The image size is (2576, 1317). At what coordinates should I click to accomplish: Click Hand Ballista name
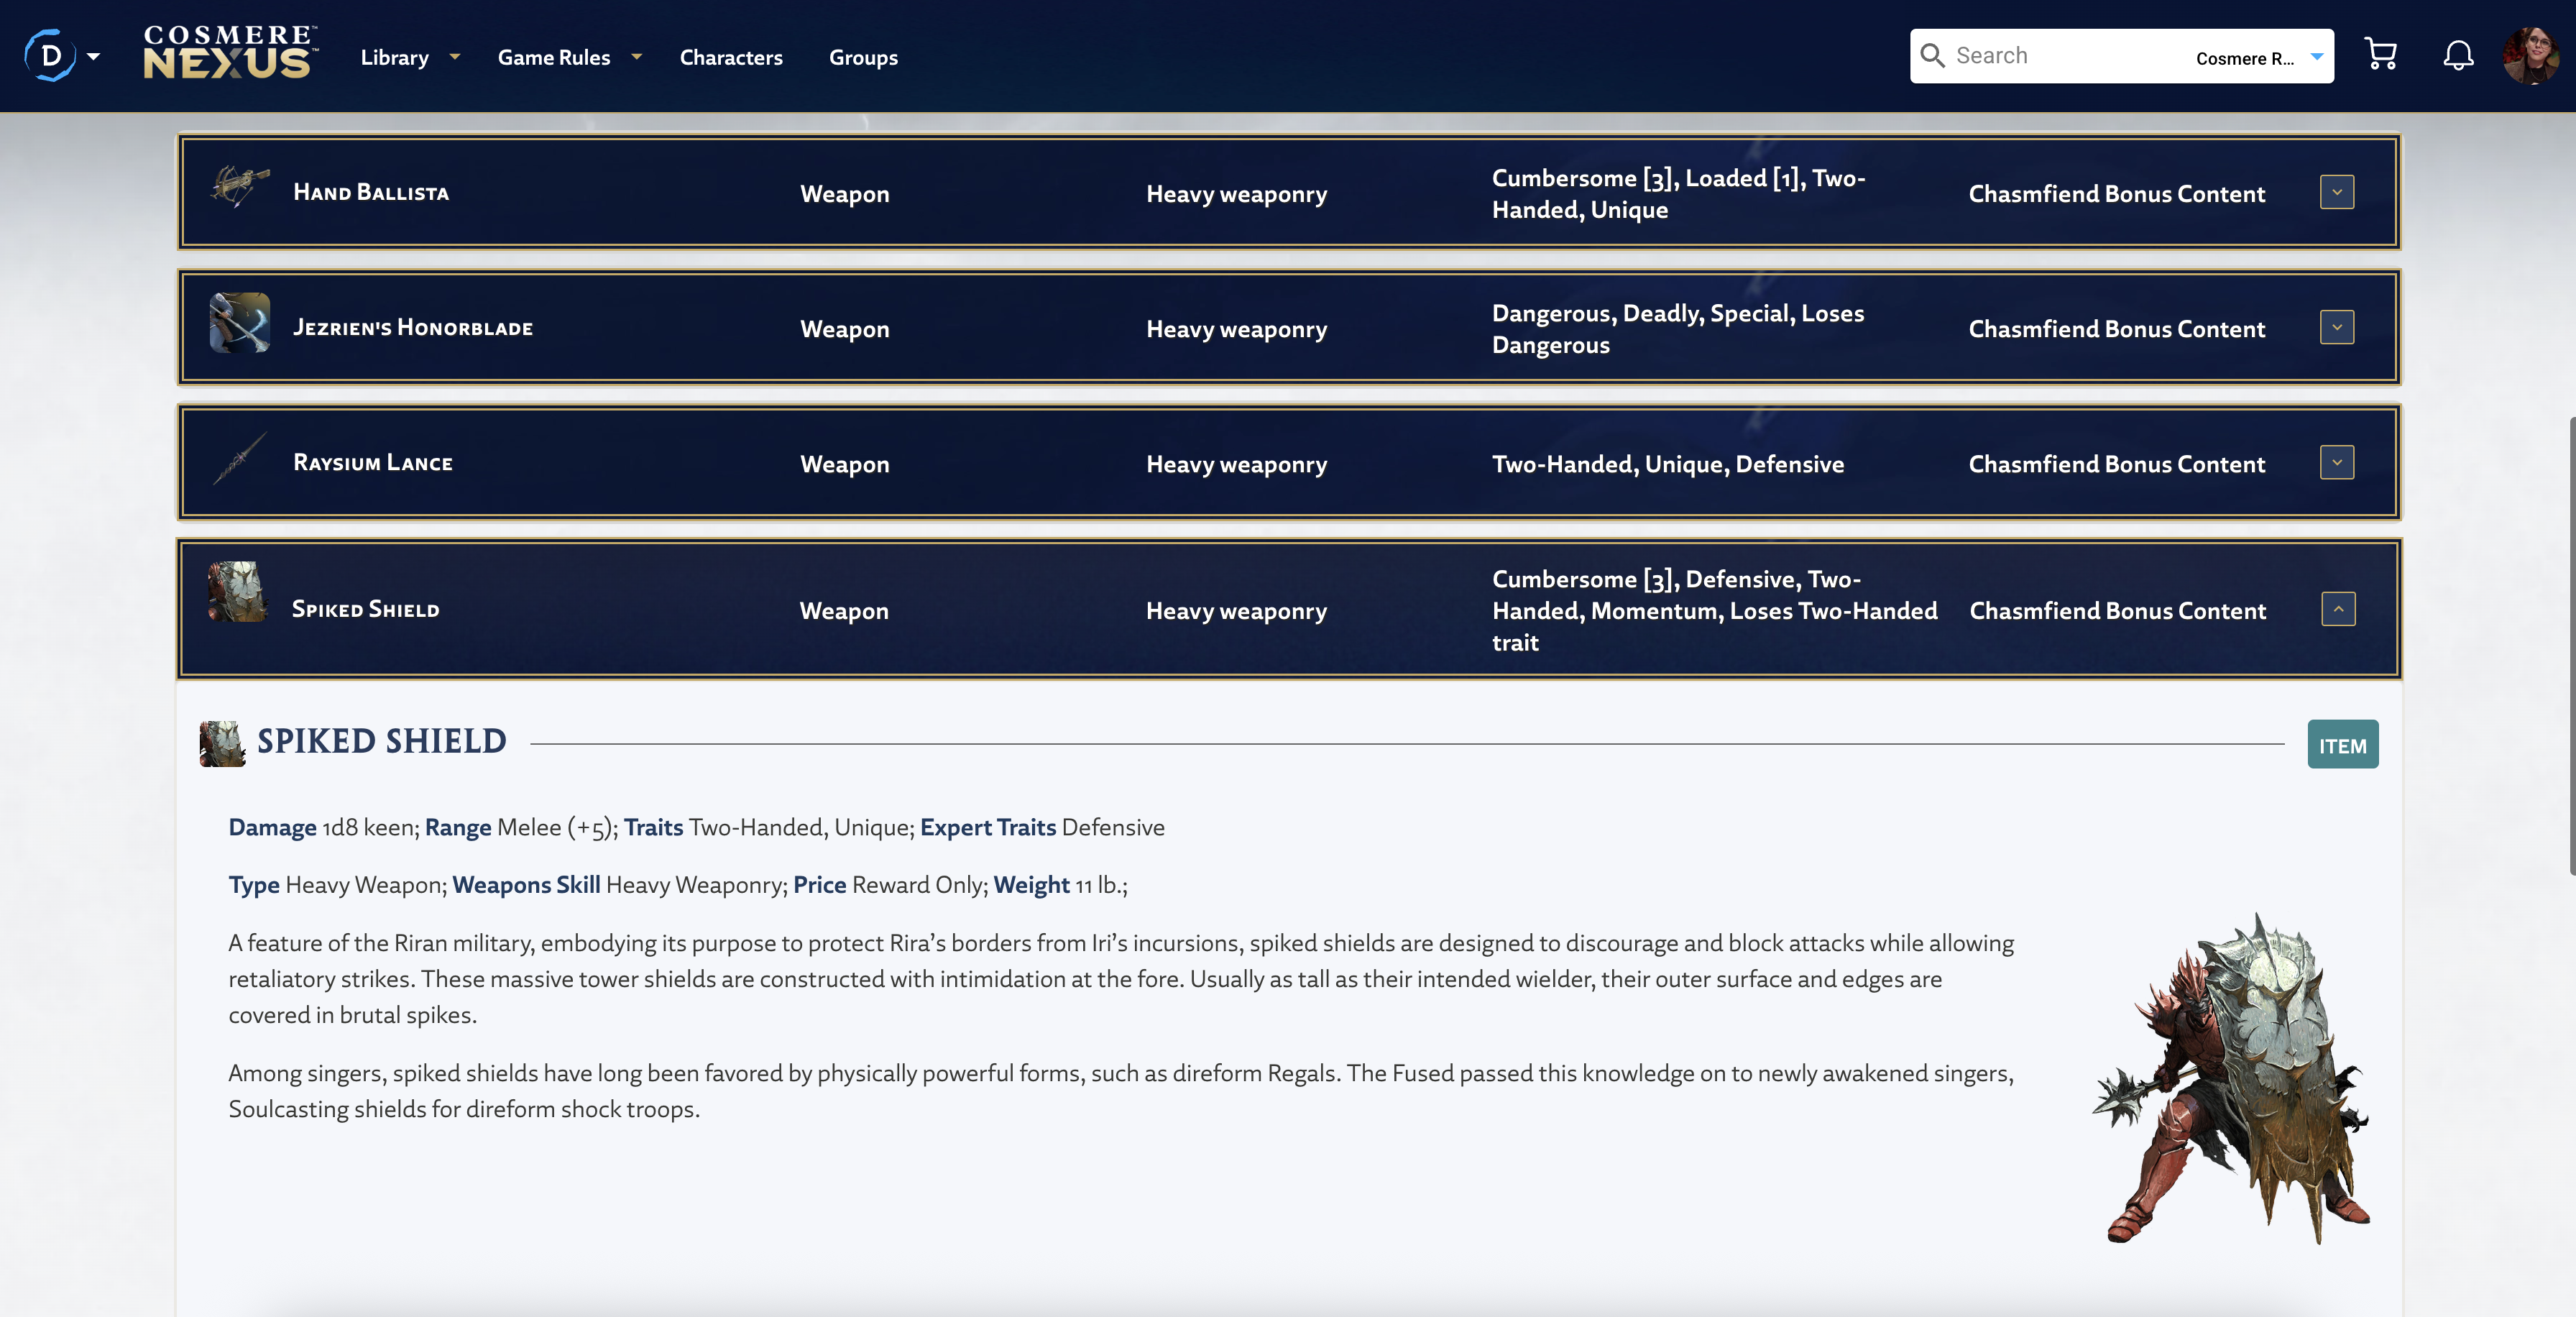click(371, 192)
